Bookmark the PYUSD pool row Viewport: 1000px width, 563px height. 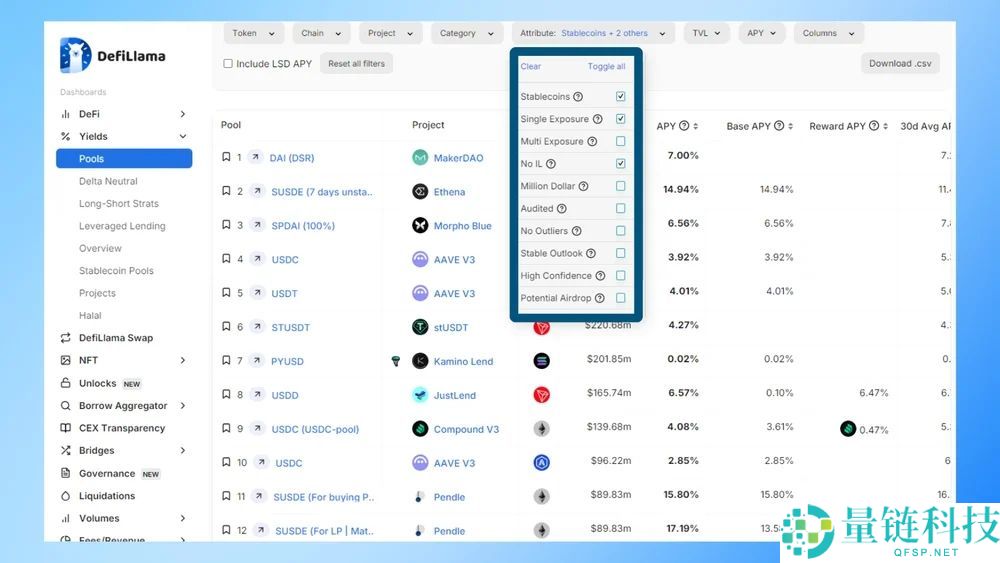click(x=226, y=360)
